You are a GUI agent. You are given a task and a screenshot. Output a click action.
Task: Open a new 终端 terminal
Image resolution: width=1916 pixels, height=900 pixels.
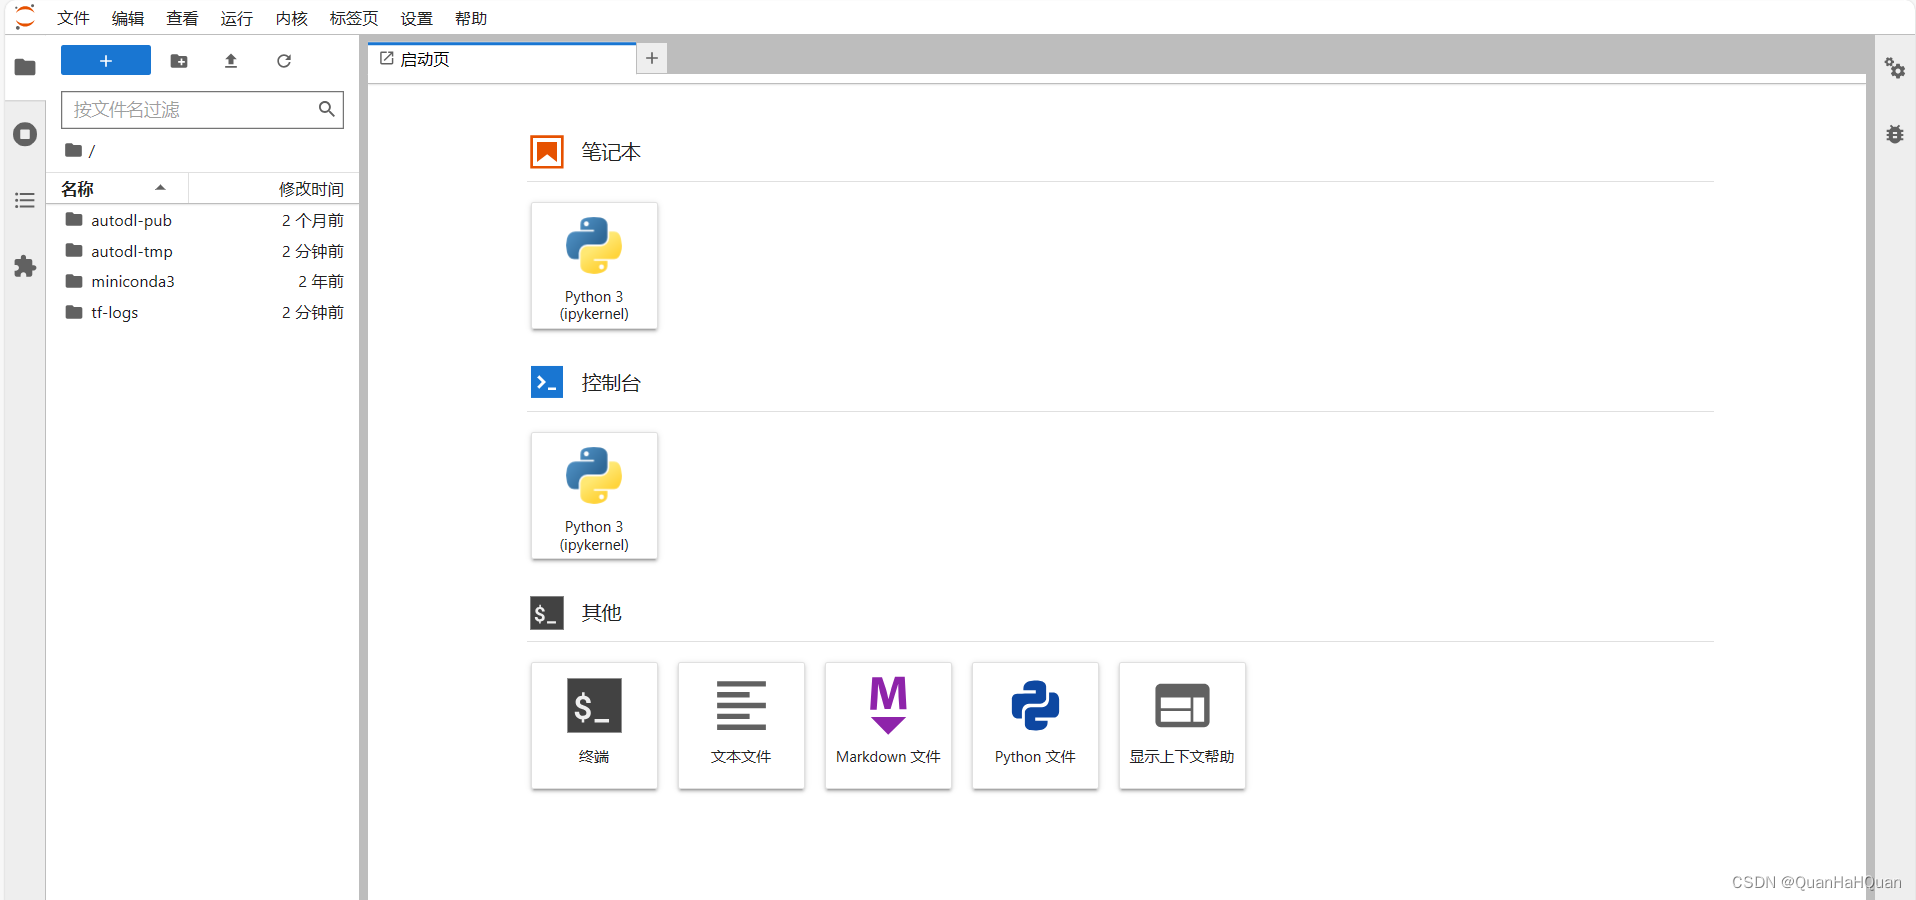coord(594,726)
